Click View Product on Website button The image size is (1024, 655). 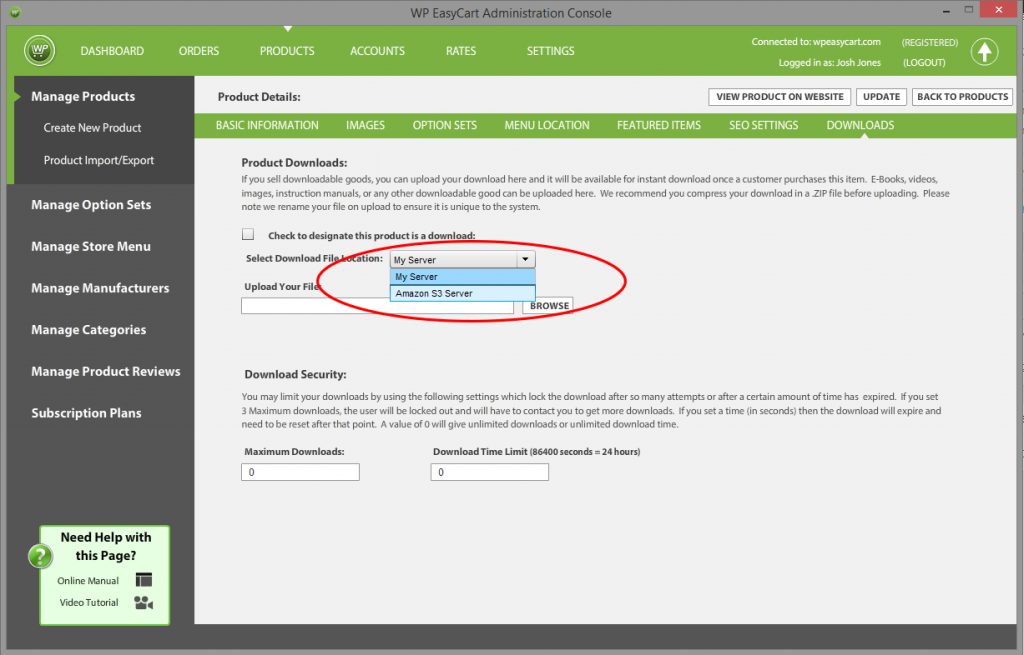point(780,97)
